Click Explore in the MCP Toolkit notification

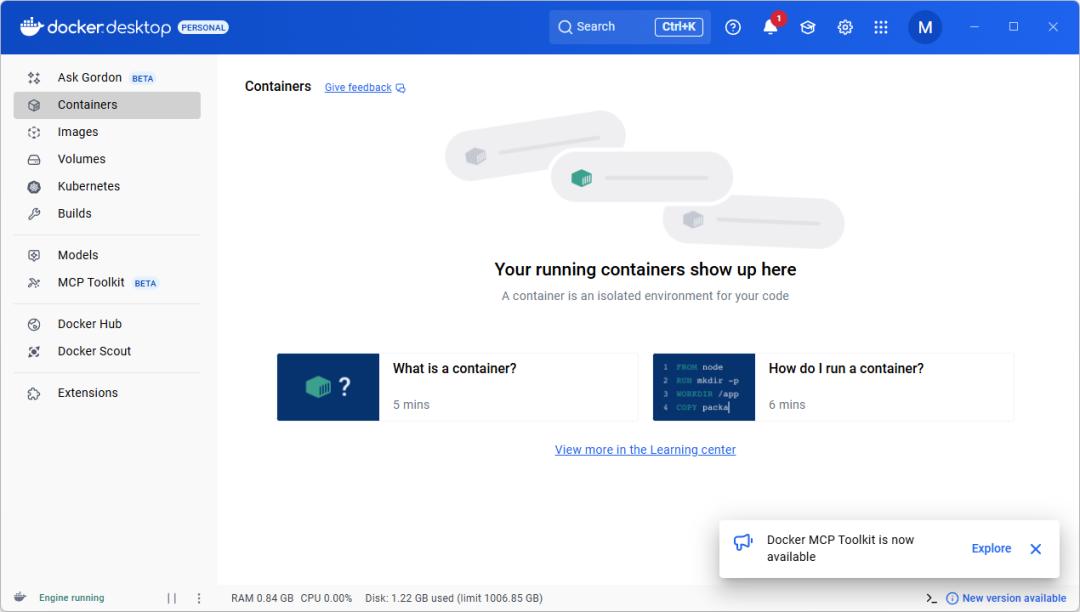click(991, 549)
